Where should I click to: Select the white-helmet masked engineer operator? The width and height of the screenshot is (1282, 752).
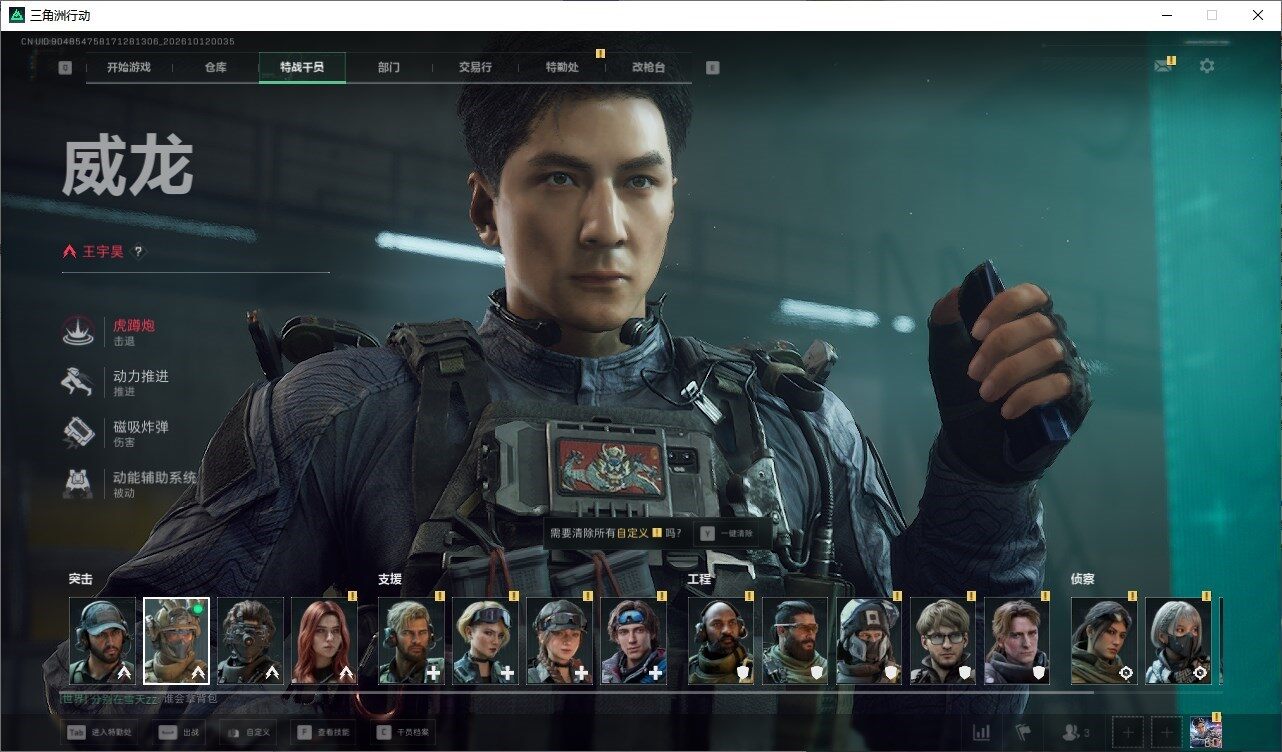tap(869, 641)
